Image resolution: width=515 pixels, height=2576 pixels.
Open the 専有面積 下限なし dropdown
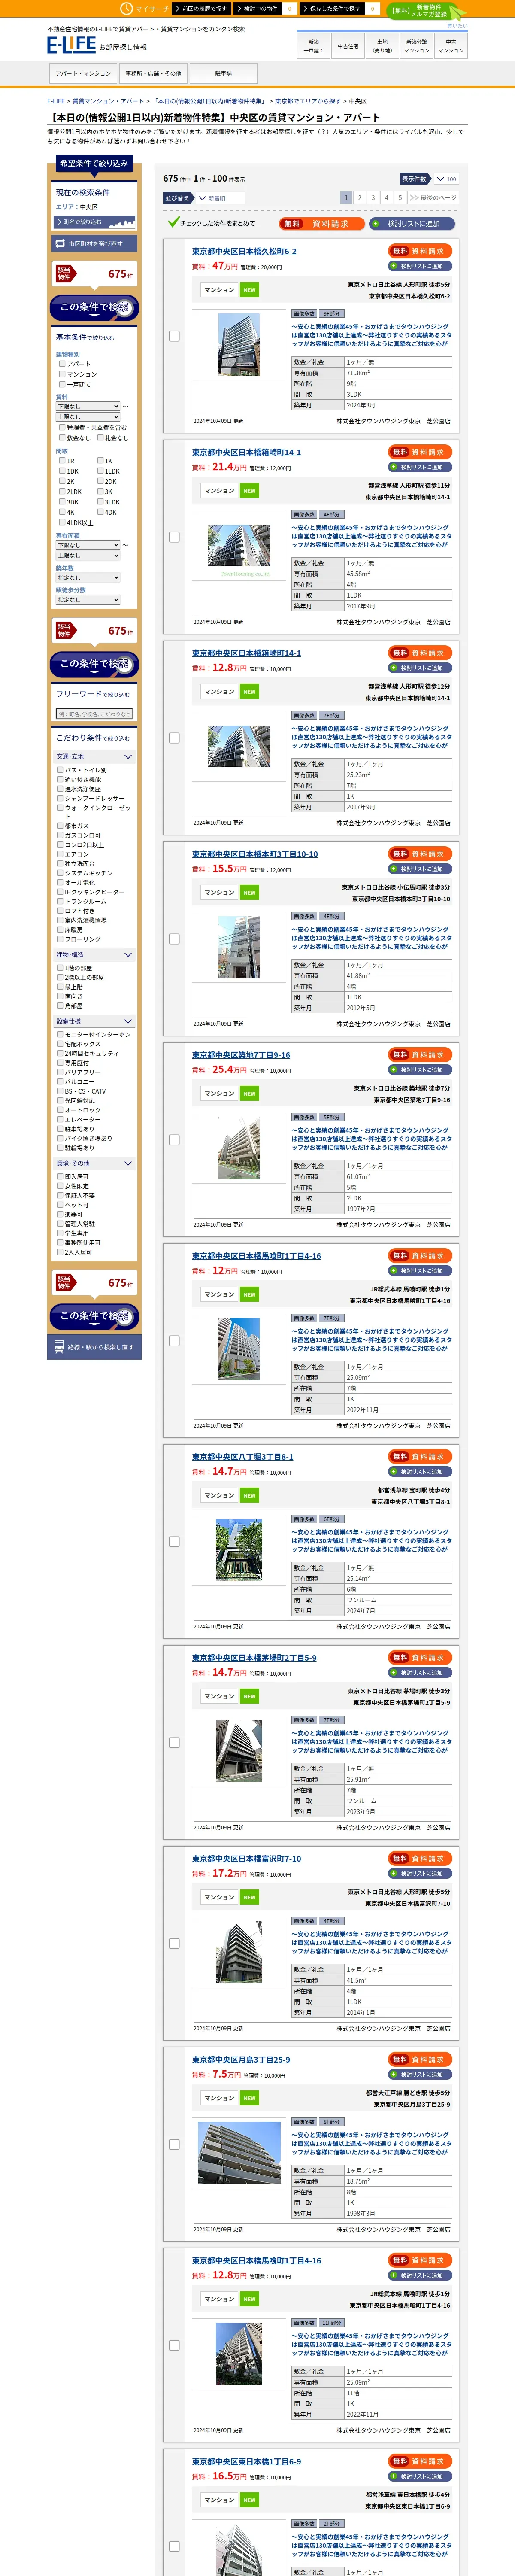click(x=88, y=545)
